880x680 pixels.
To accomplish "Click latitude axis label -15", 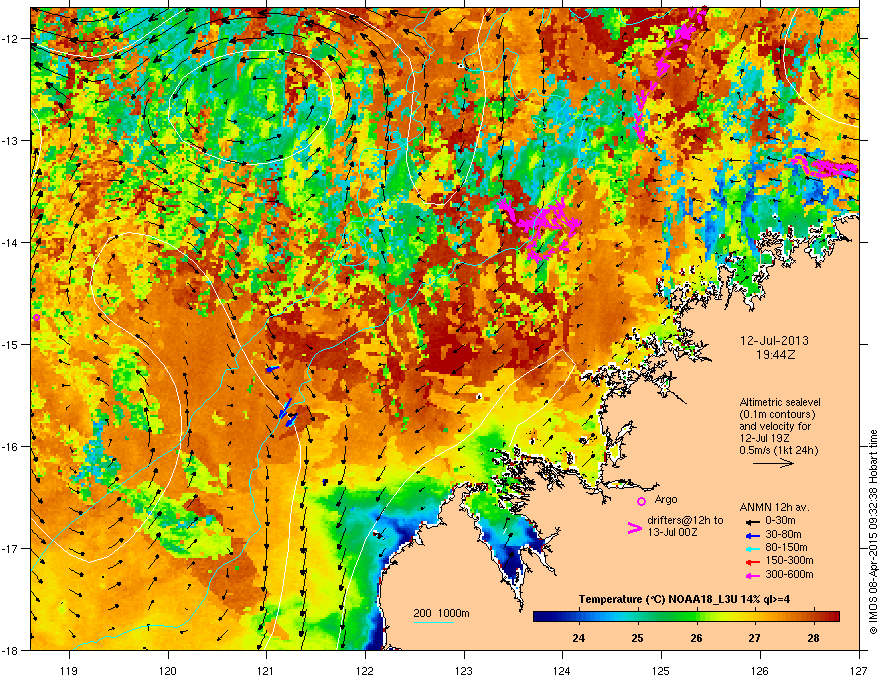I will [10, 344].
